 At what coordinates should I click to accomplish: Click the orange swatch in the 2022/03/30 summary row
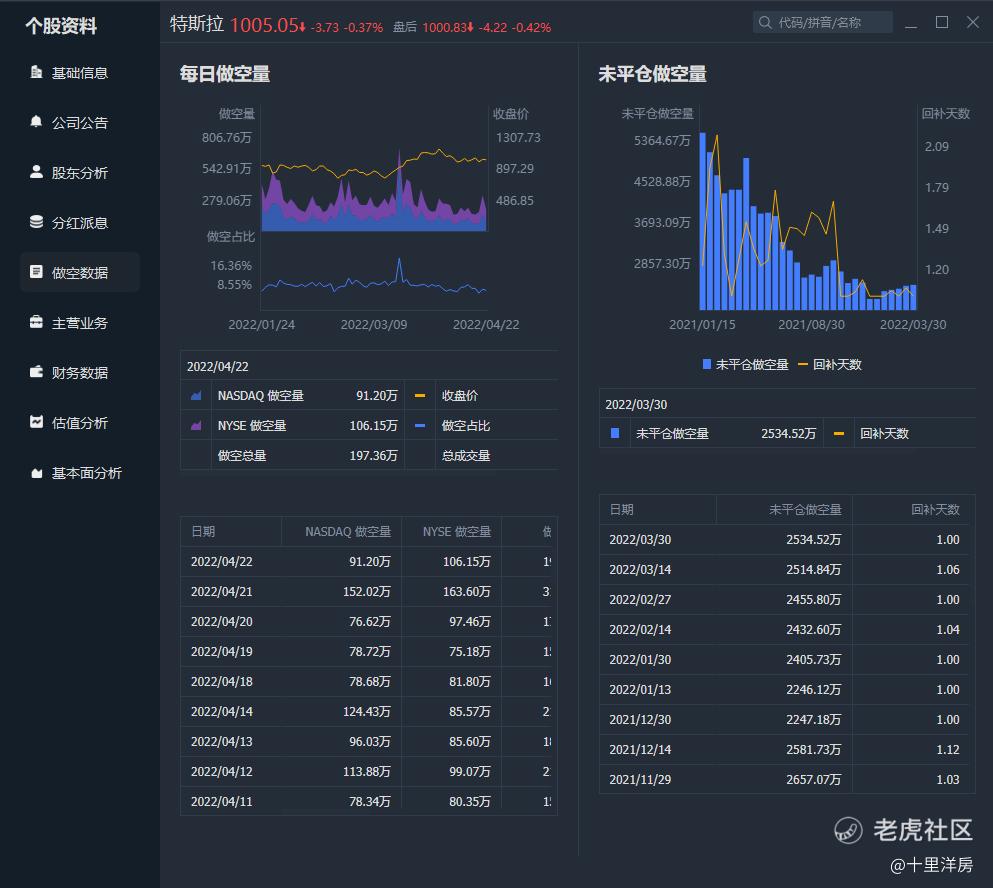pos(838,434)
